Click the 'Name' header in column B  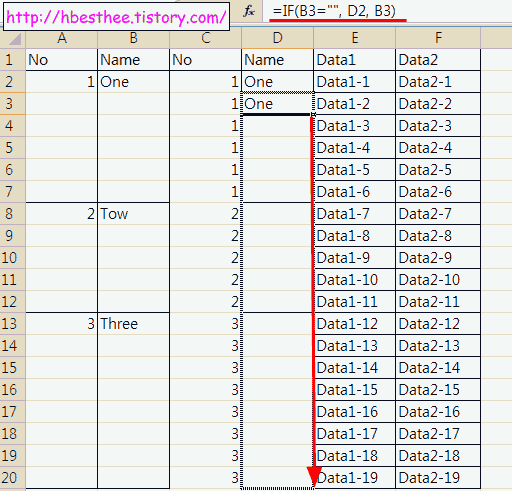tap(134, 60)
